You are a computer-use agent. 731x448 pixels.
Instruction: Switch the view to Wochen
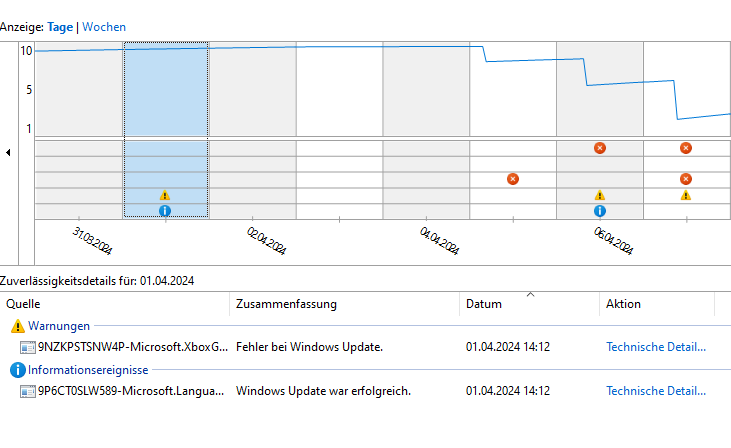click(x=104, y=27)
